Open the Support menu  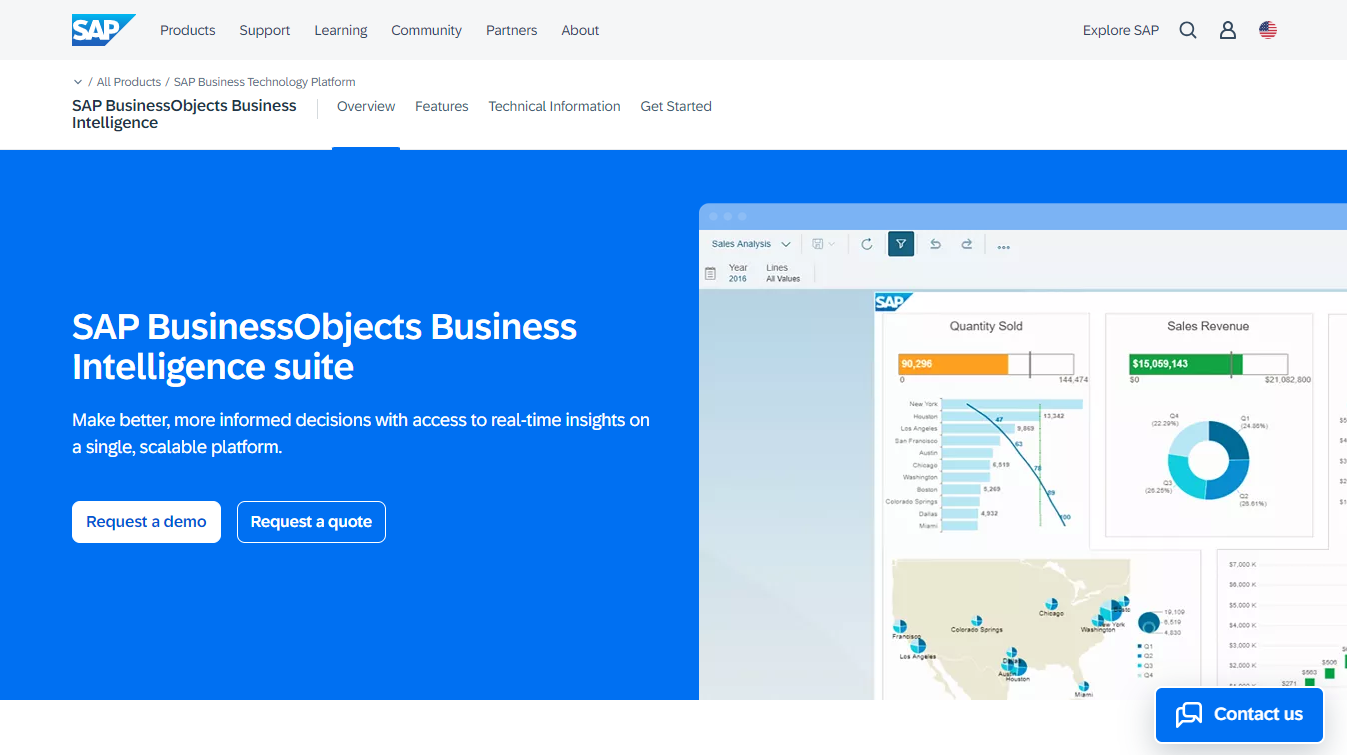265,30
